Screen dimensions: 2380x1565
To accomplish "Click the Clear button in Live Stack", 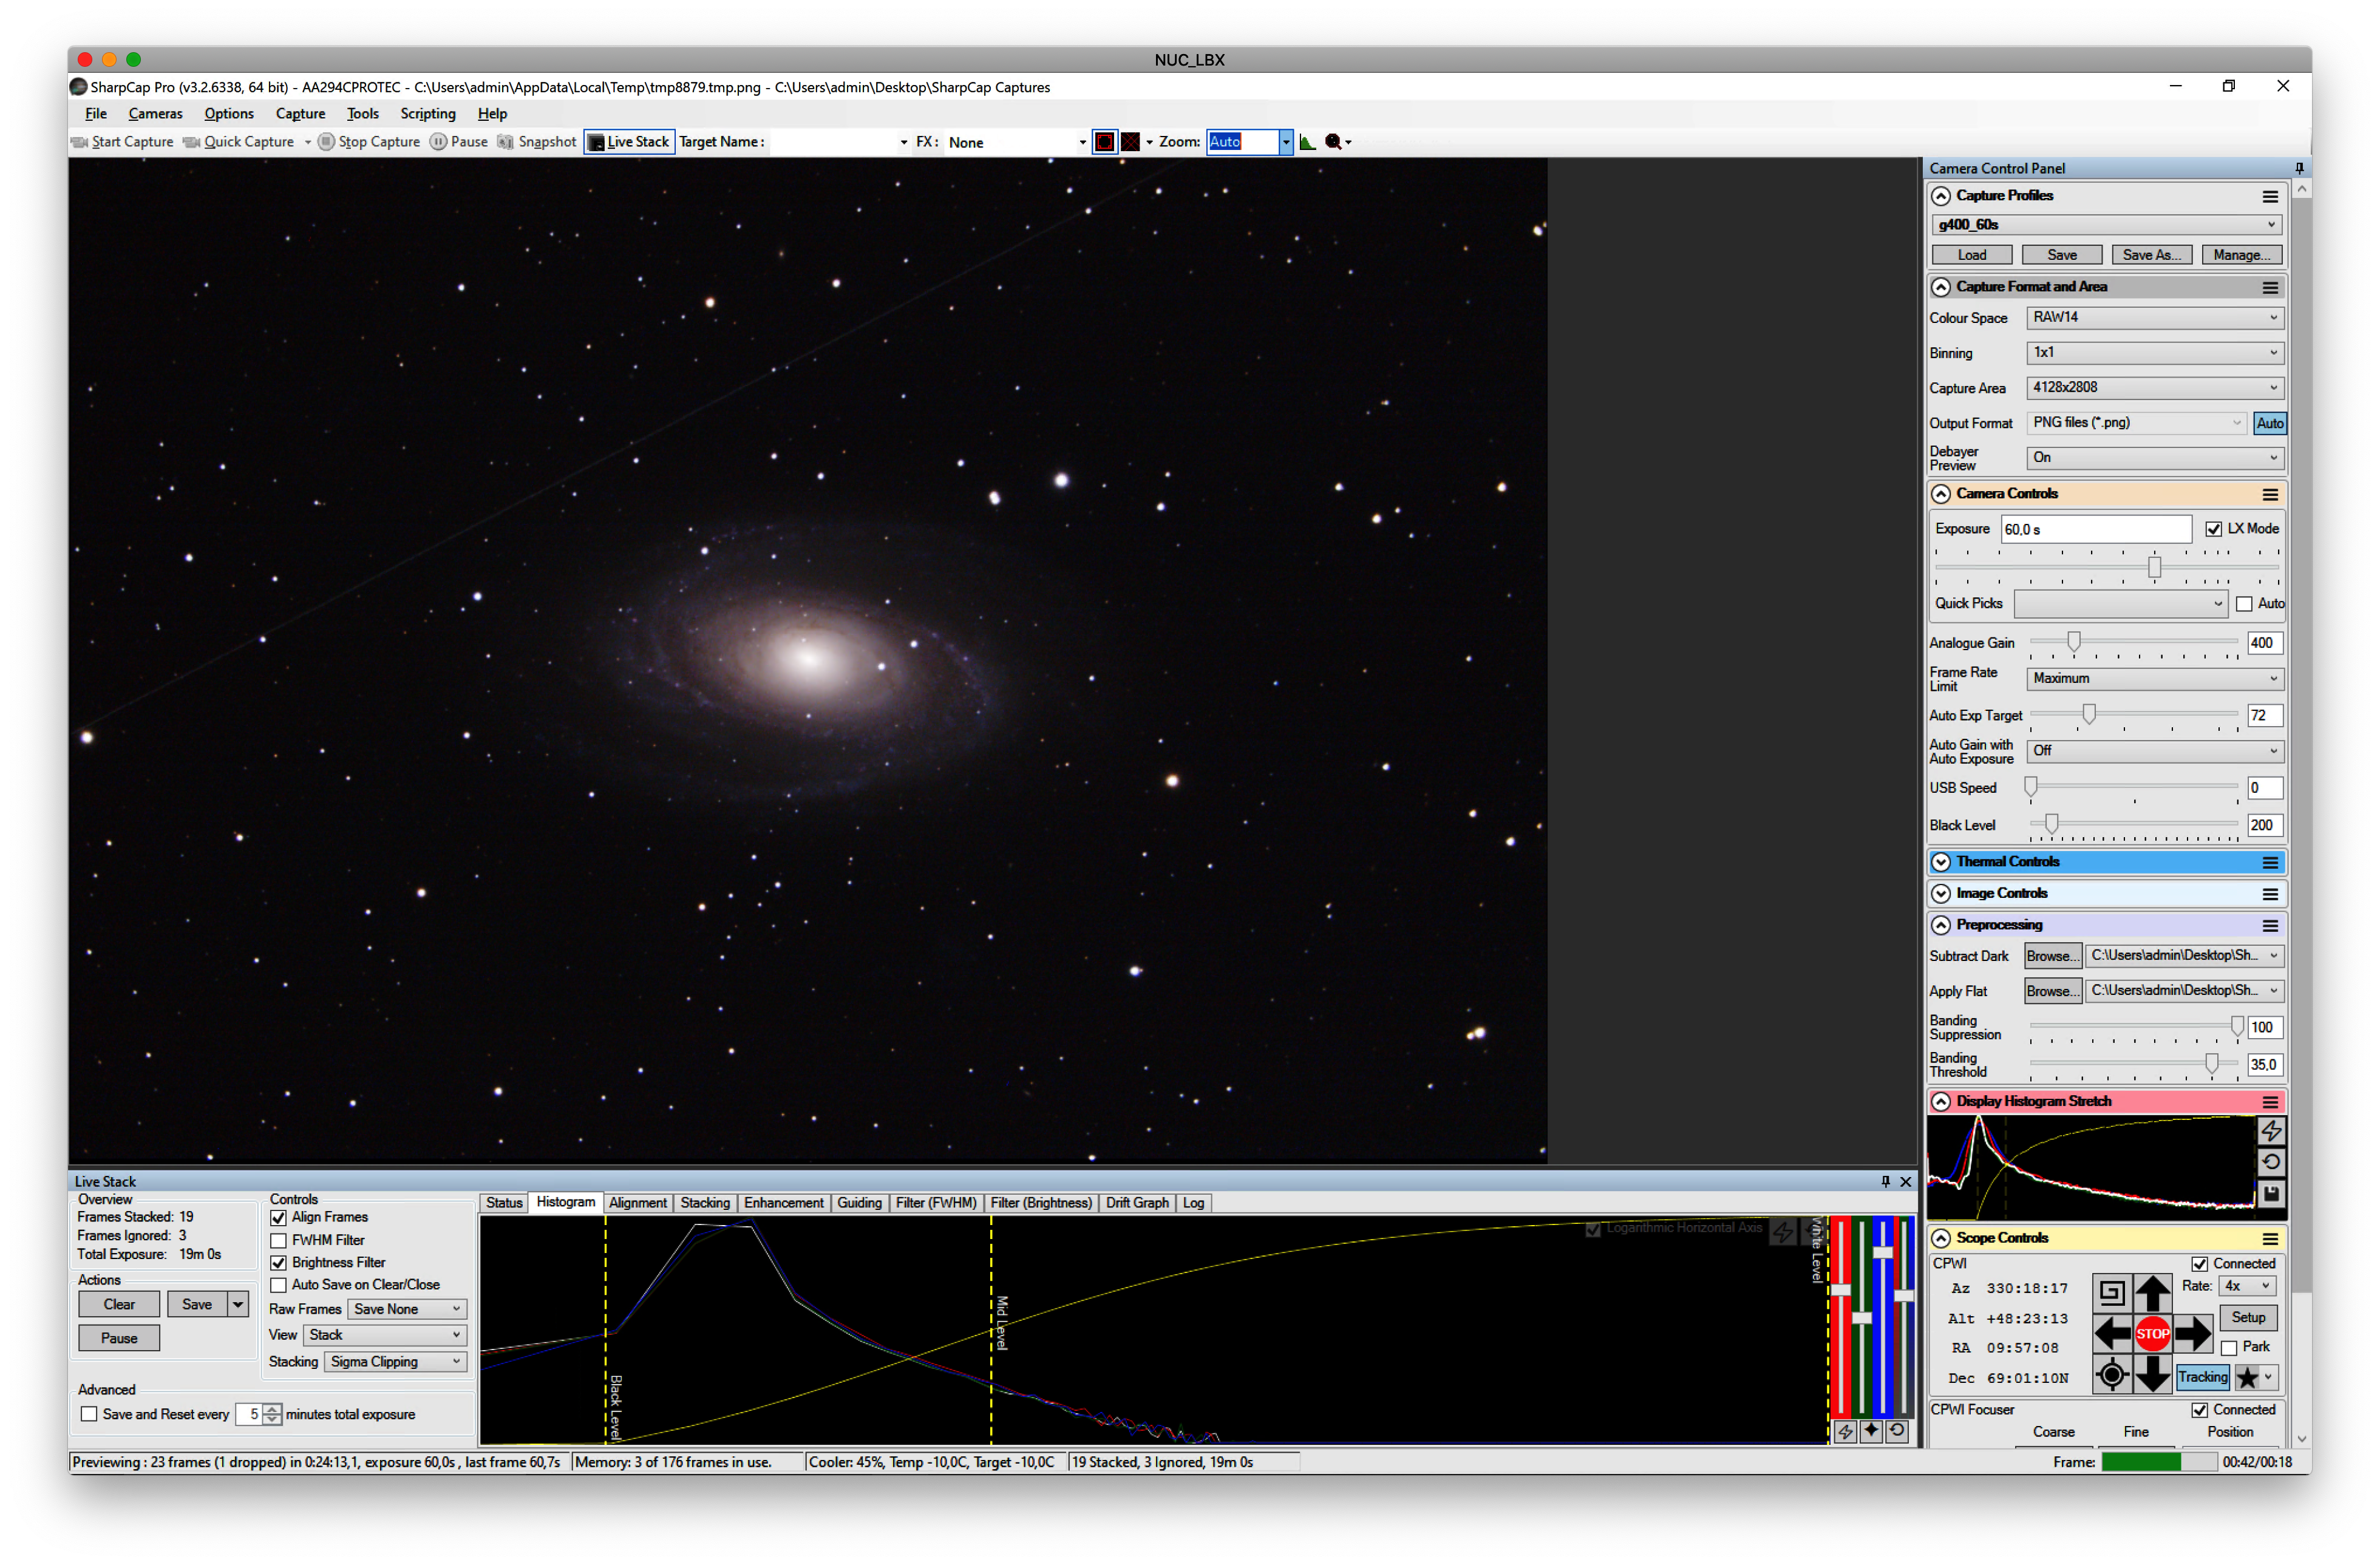I will pos(119,1304).
